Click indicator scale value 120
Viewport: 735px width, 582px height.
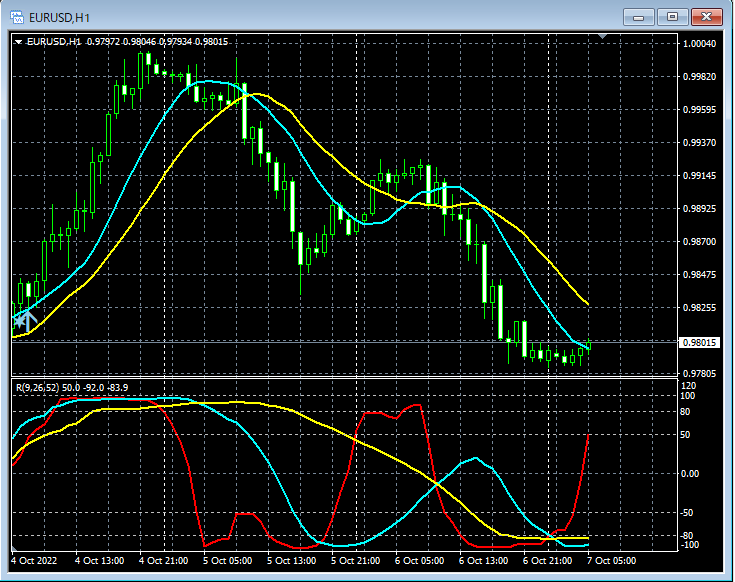pos(689,386)
